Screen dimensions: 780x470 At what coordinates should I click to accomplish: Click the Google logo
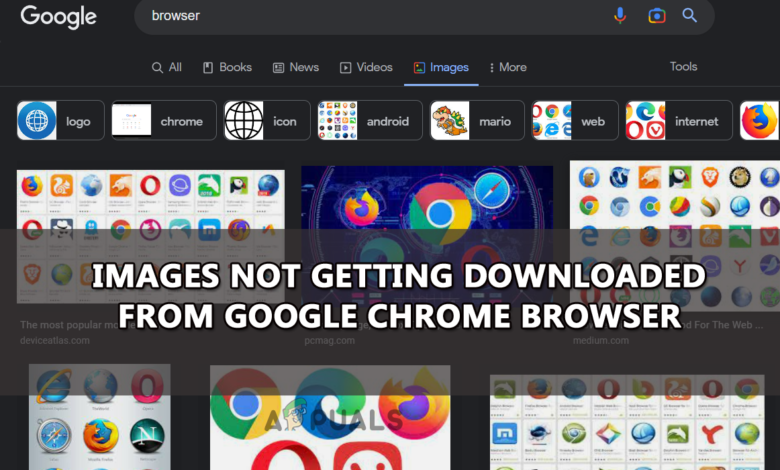click(58, 16)
